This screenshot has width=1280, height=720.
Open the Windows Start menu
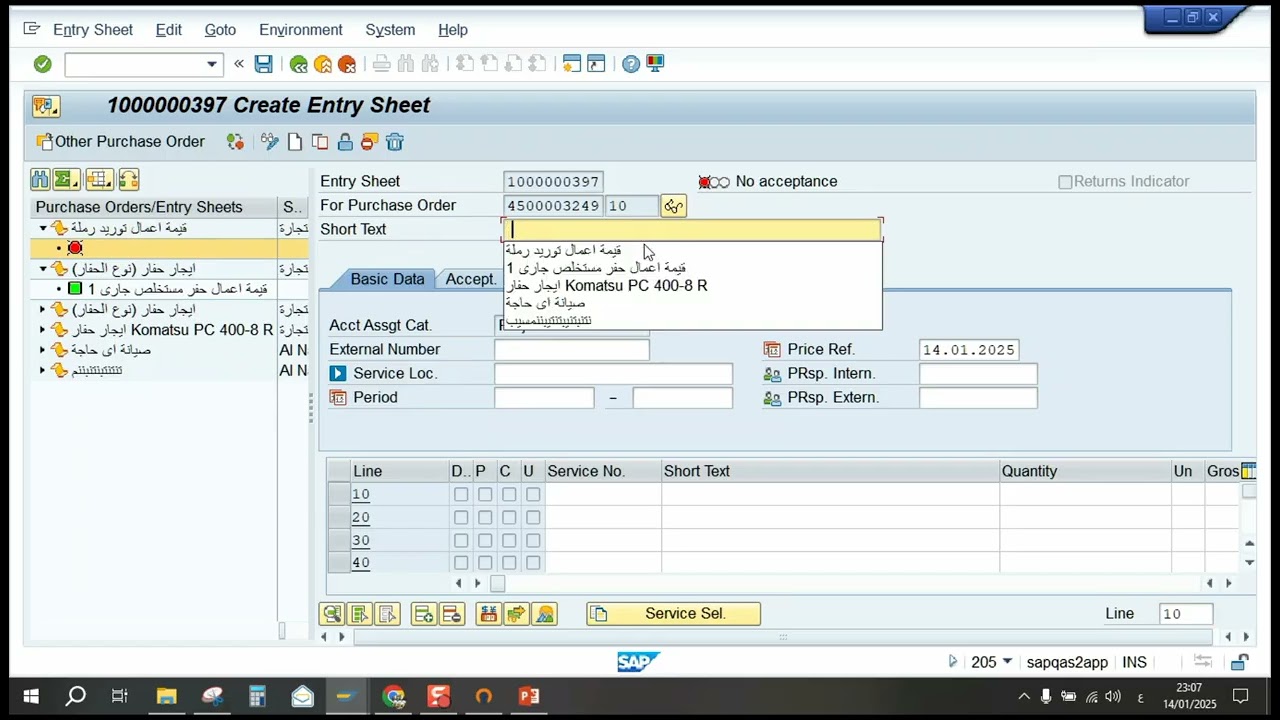(30, 696)
